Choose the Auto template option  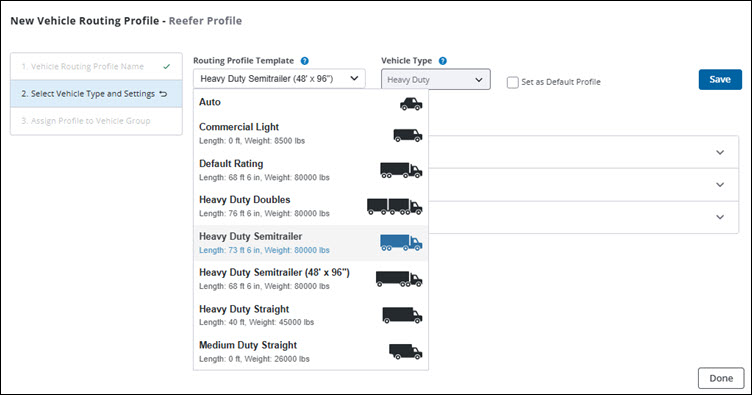click(x=311, y=103)
